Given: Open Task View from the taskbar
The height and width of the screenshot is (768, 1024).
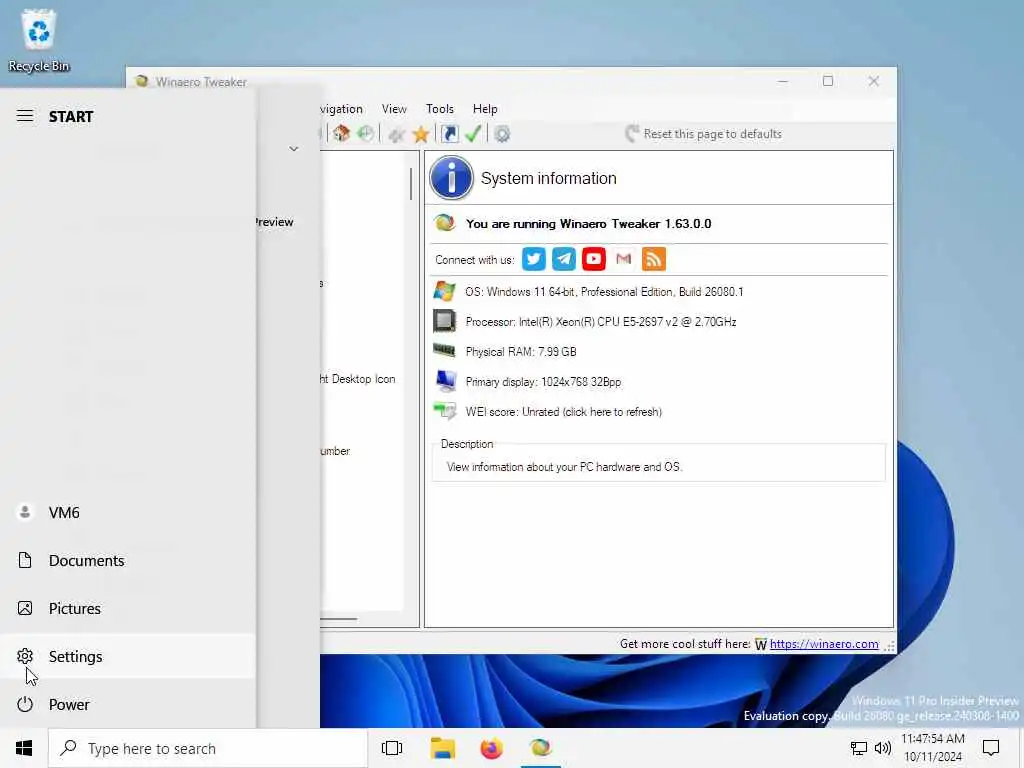Looking at the screenshot, I should click(x=392, y=748).
